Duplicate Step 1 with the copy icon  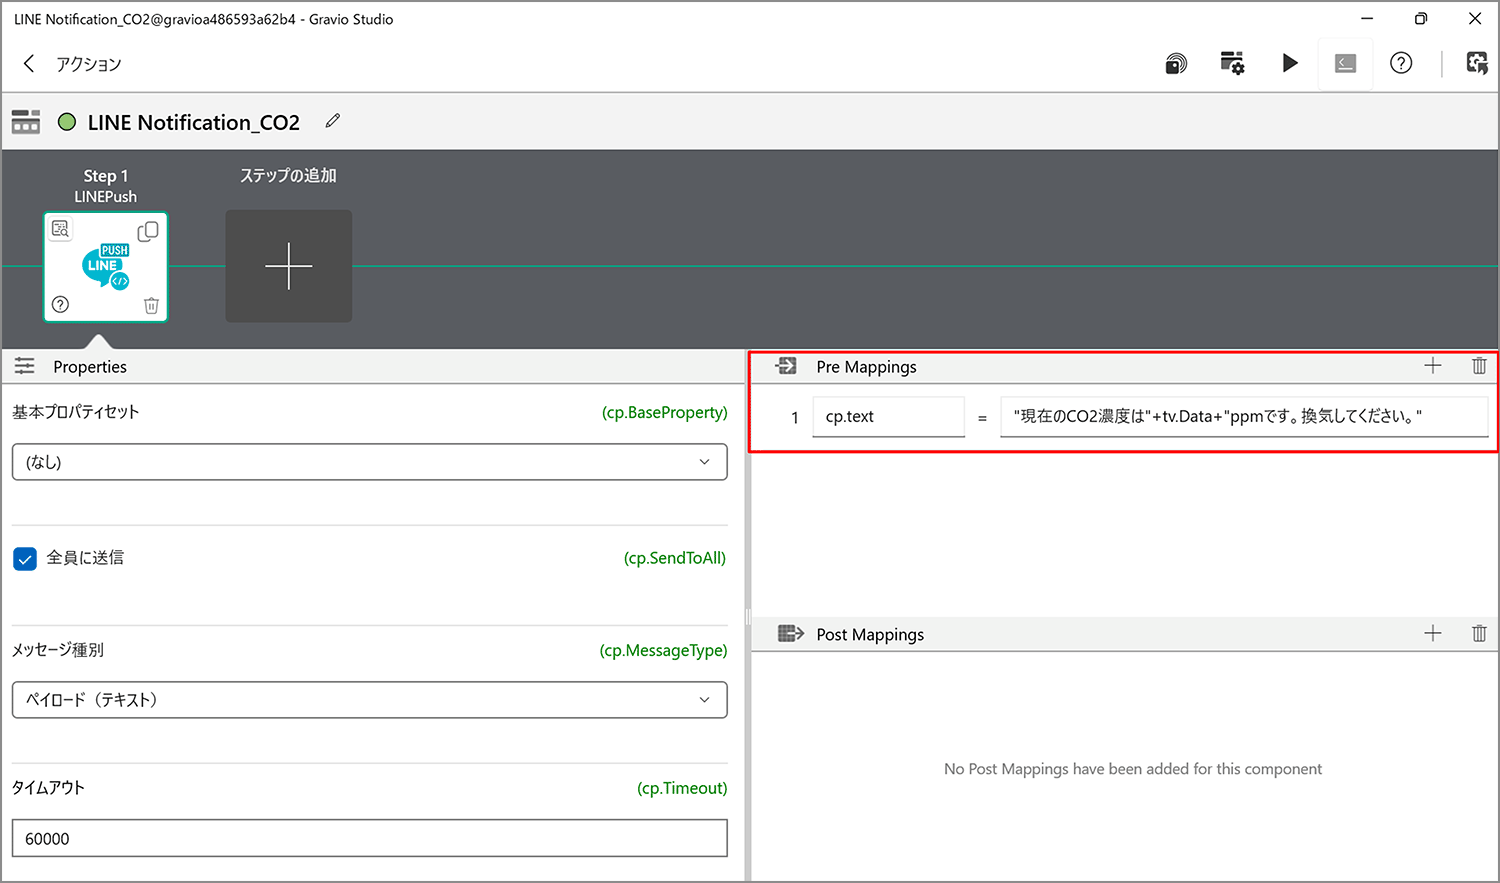[148, 231]
